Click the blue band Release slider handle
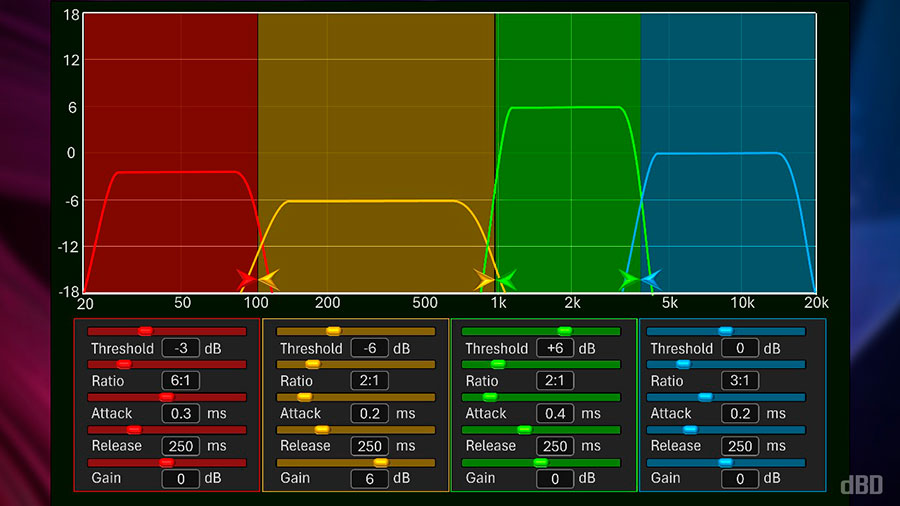The height and width of the screenshot is (506, 900). click(690, 430)
